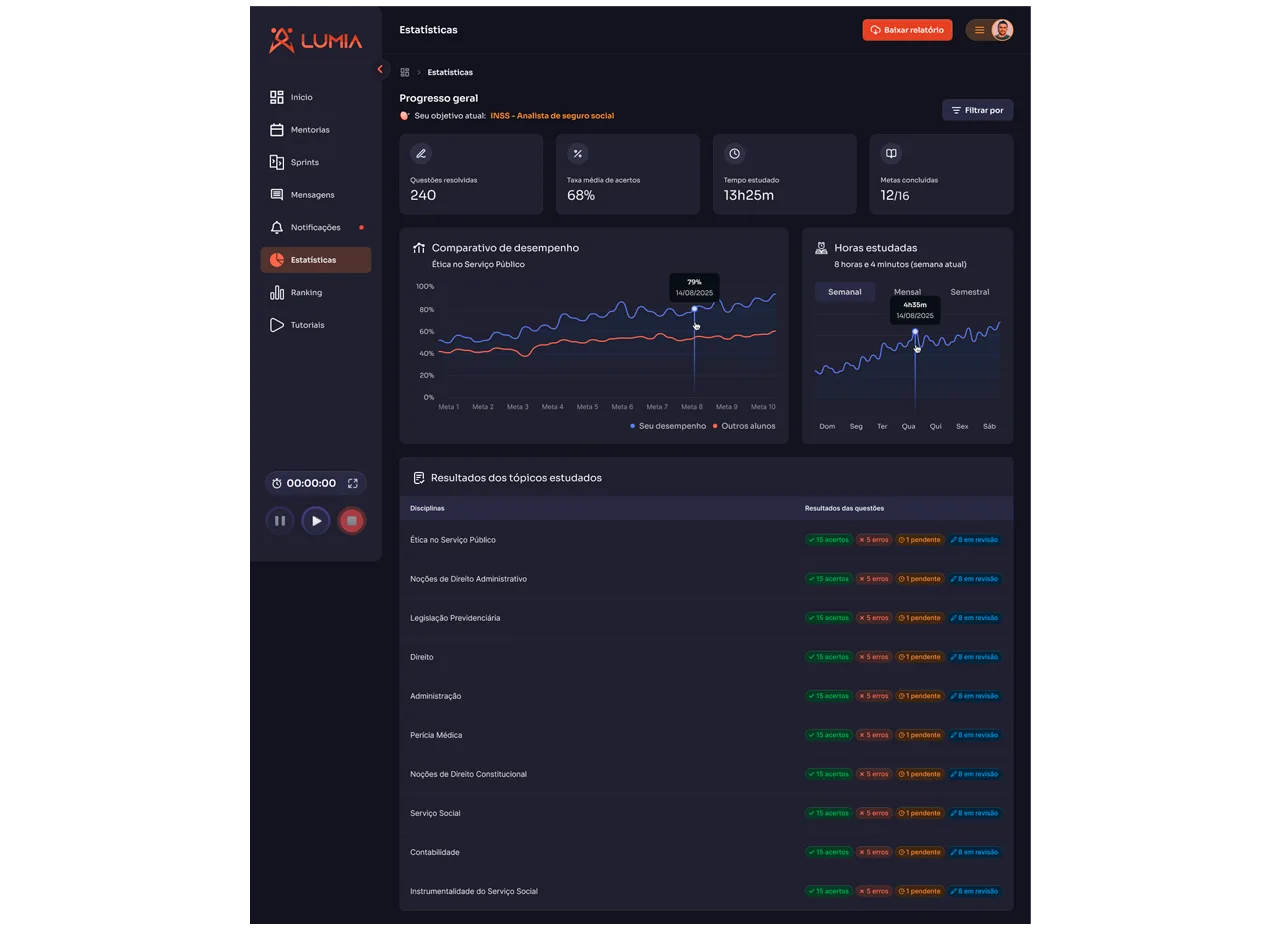Click the Notificações bell icon

(x=277, y=228)
